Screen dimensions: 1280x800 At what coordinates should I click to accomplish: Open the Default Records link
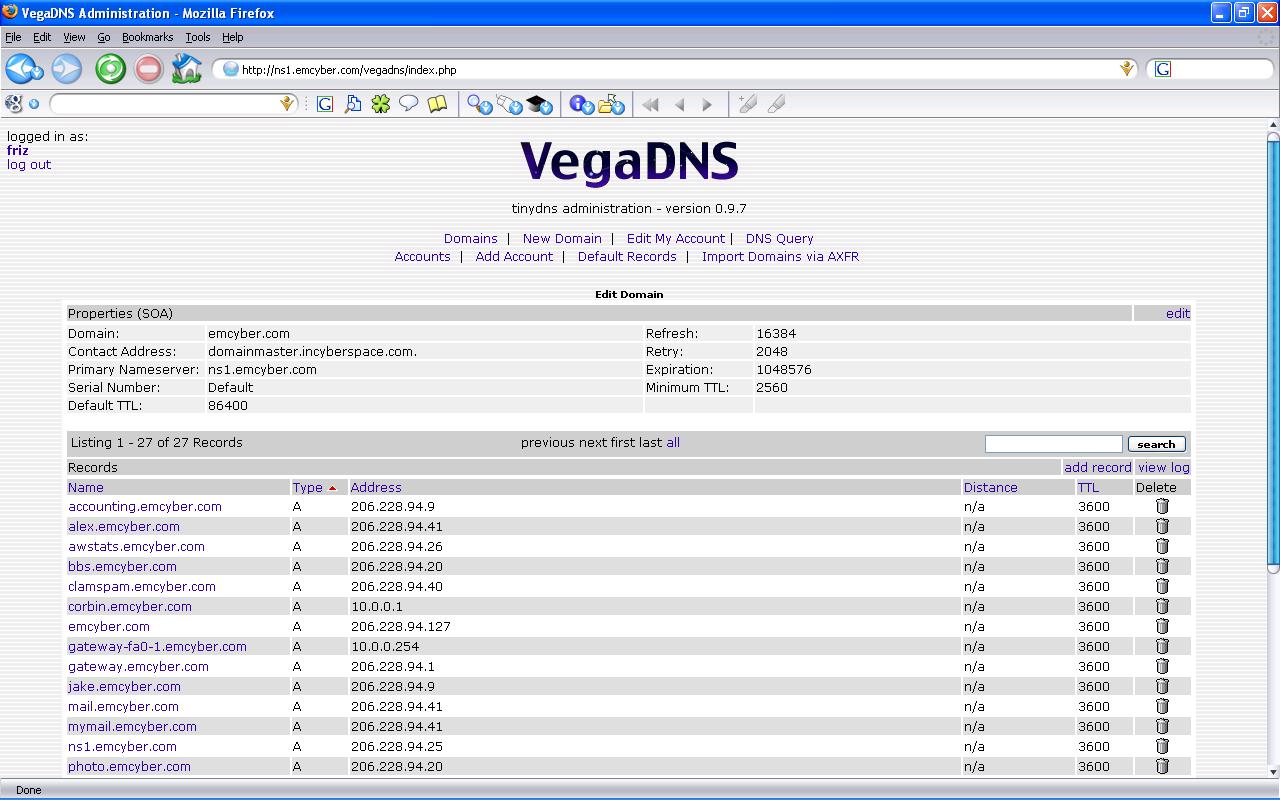pos(627,256)
